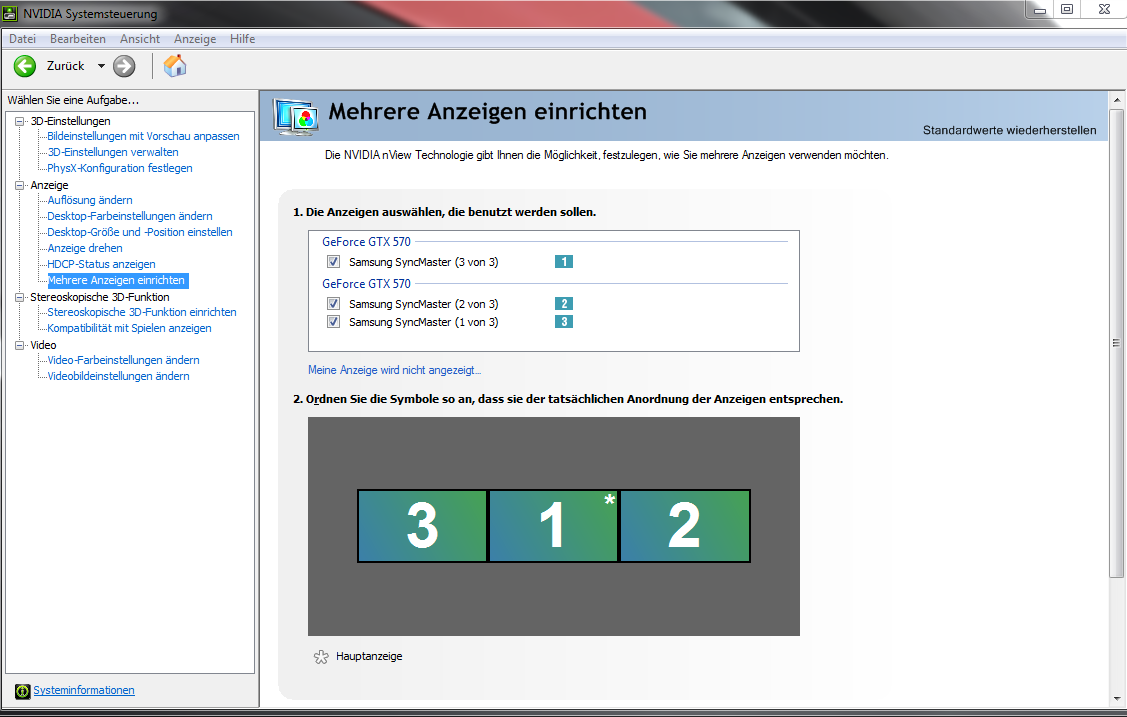The height and width of the screenshot is (717, 1127).
Task: Open Systeminformationen link
Action: (83, 690)
